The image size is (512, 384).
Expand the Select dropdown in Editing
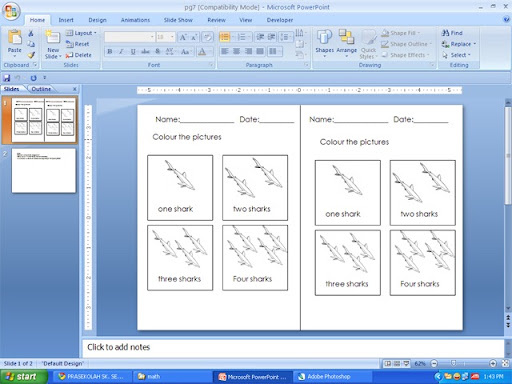[x=456, y=55]
